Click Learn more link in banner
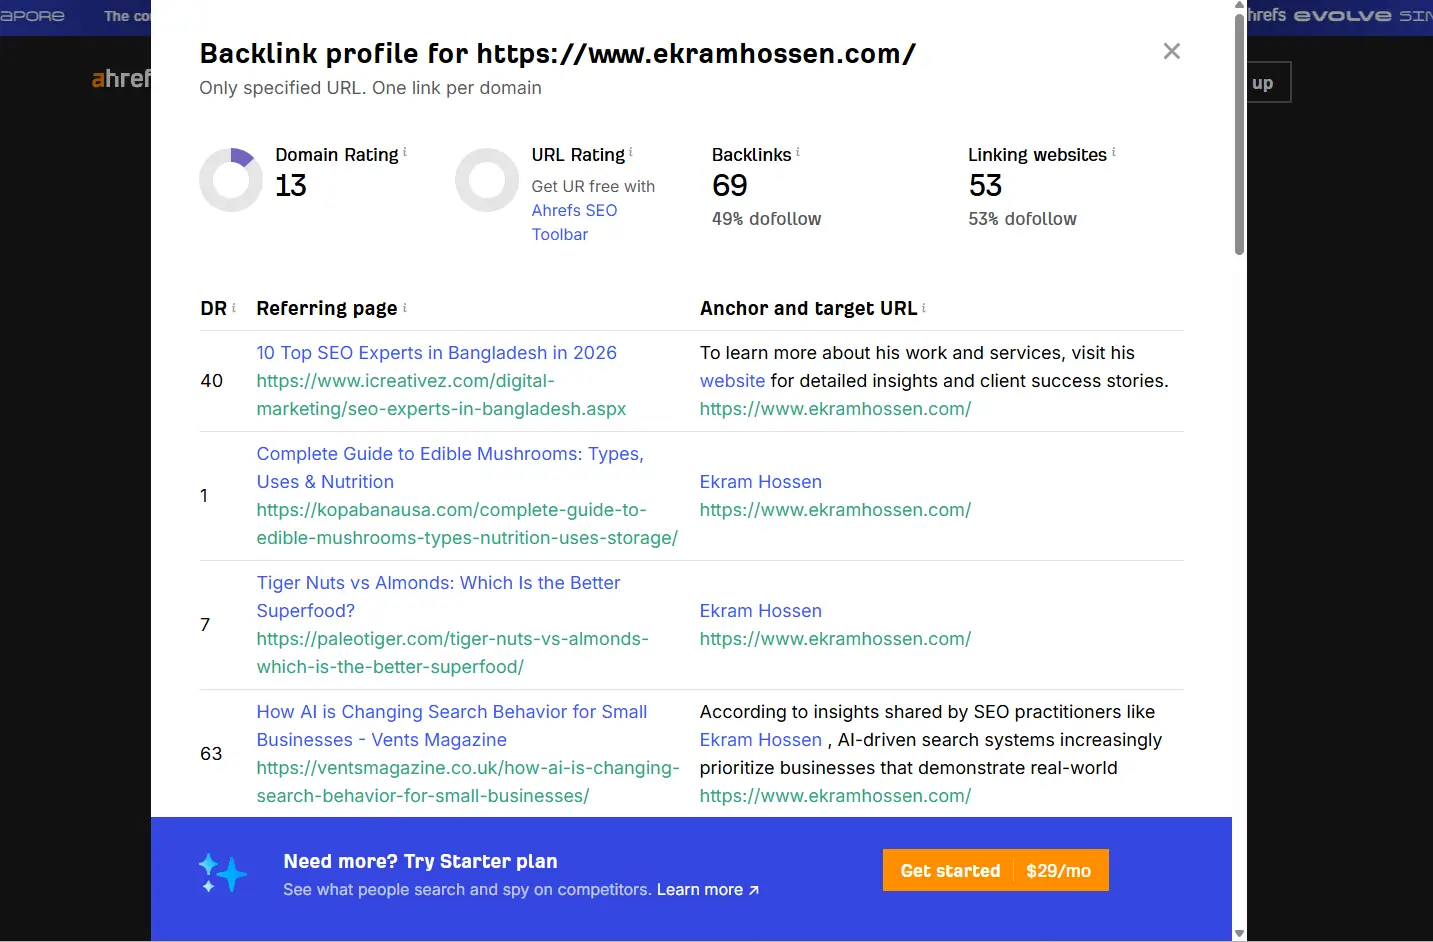Image resolution: width=1433 pixels, height=942 pixels. [707, 890]
